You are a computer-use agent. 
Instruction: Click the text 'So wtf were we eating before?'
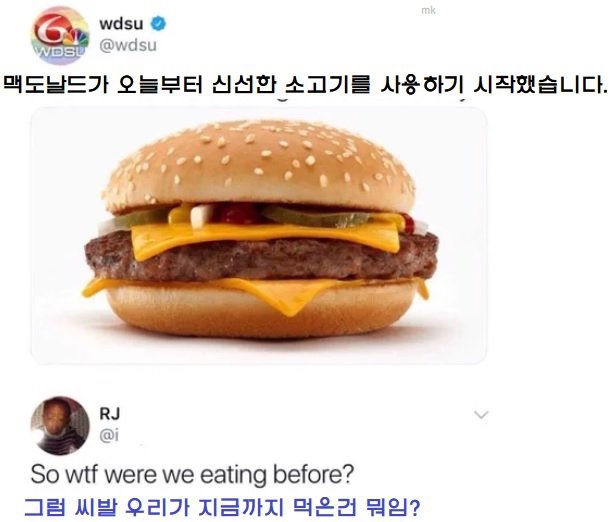(192, 474)
